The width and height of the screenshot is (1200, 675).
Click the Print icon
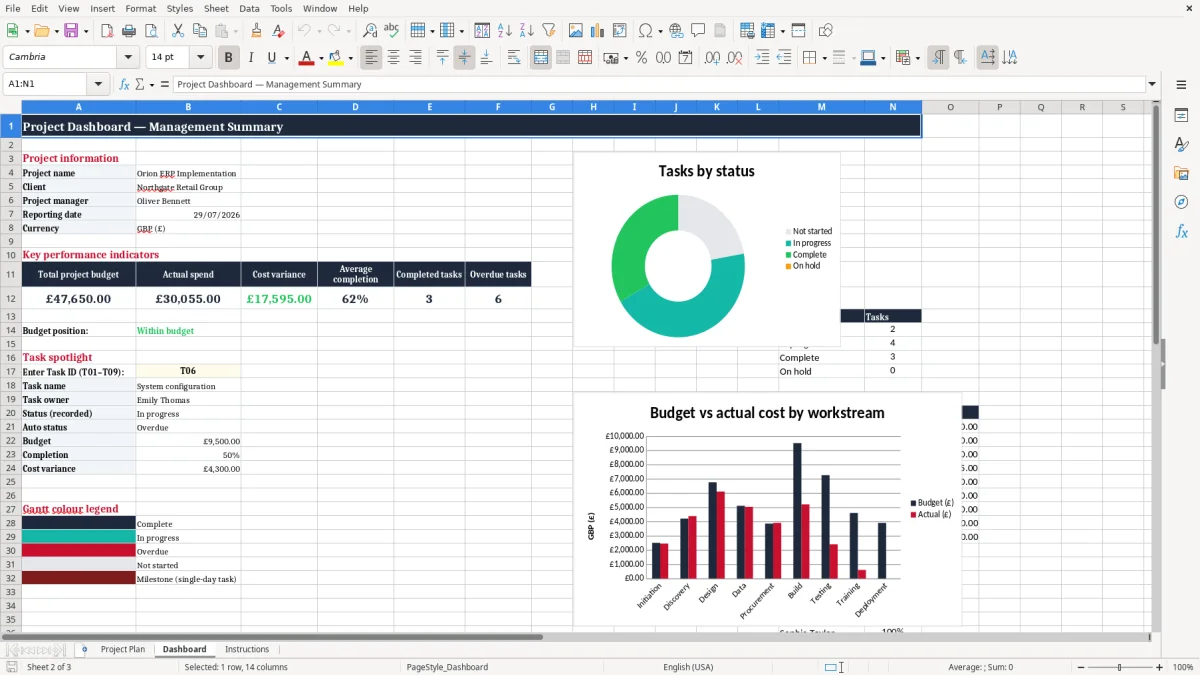pos(128,31)
